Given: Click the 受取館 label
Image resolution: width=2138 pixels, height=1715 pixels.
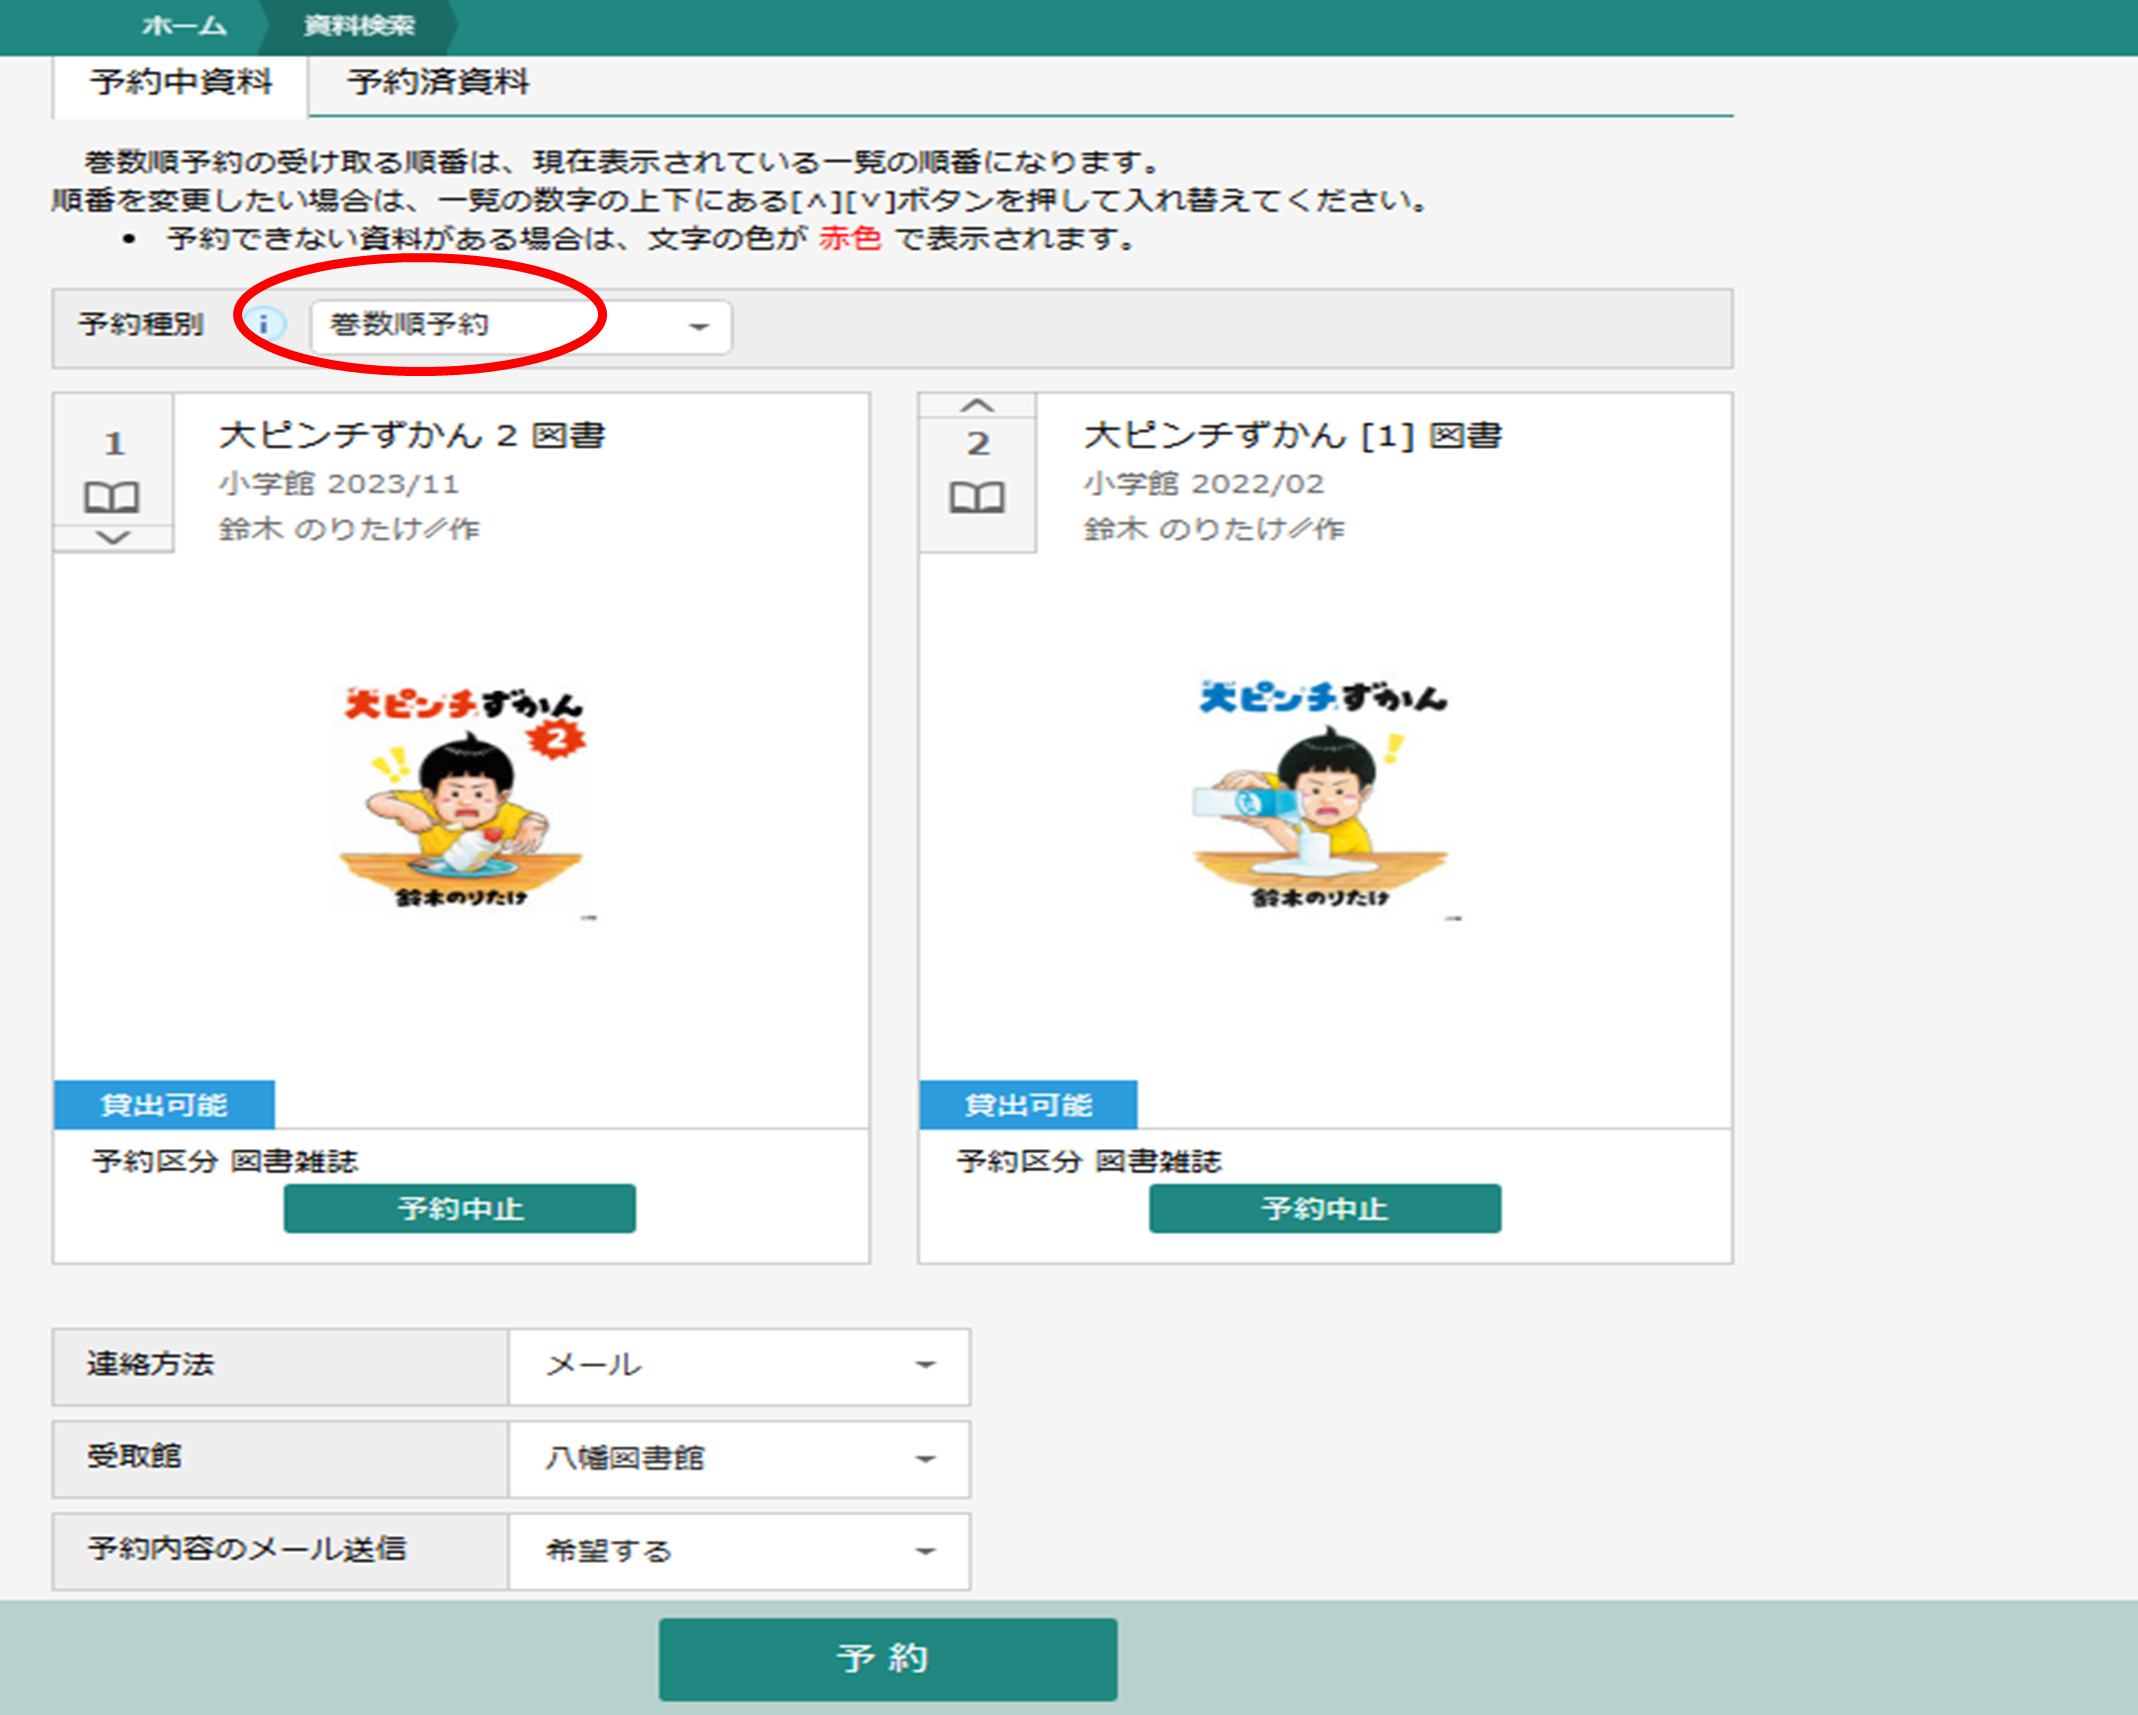Looking at the screenshot, I should [x=134, y=1456].
